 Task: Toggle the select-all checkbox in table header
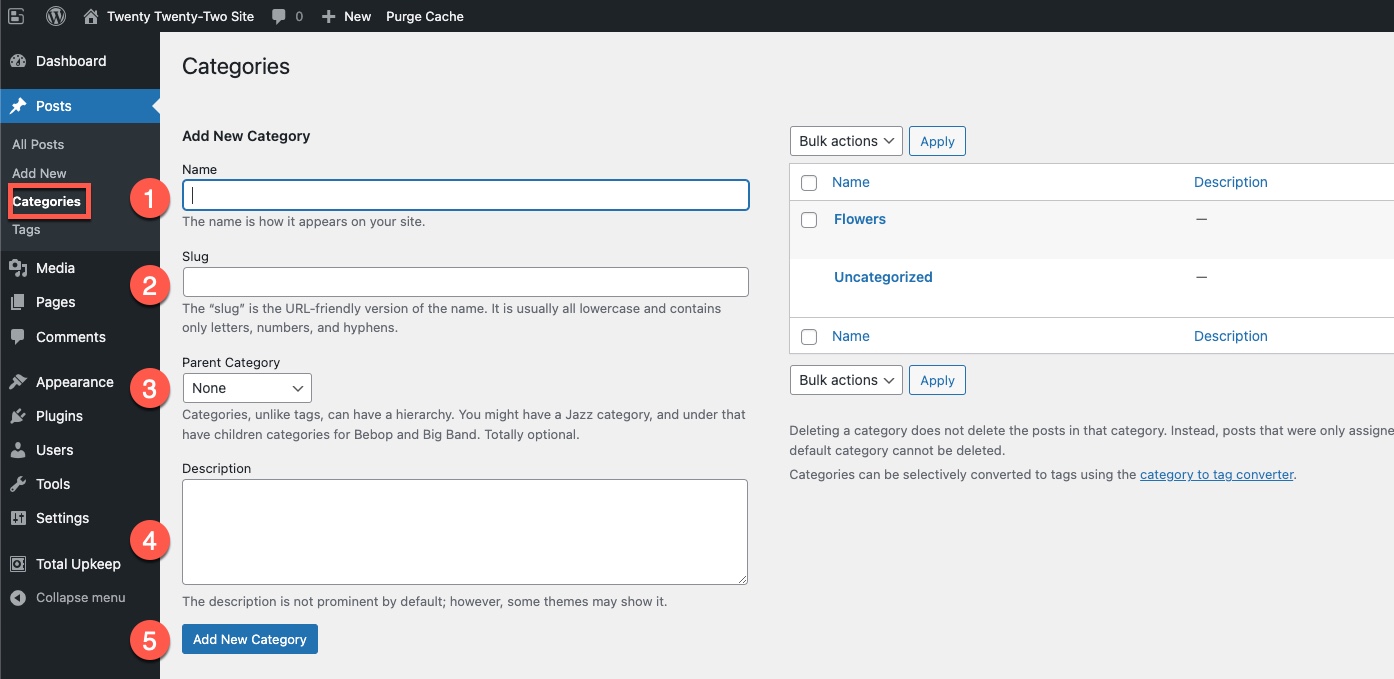(809, 183)
